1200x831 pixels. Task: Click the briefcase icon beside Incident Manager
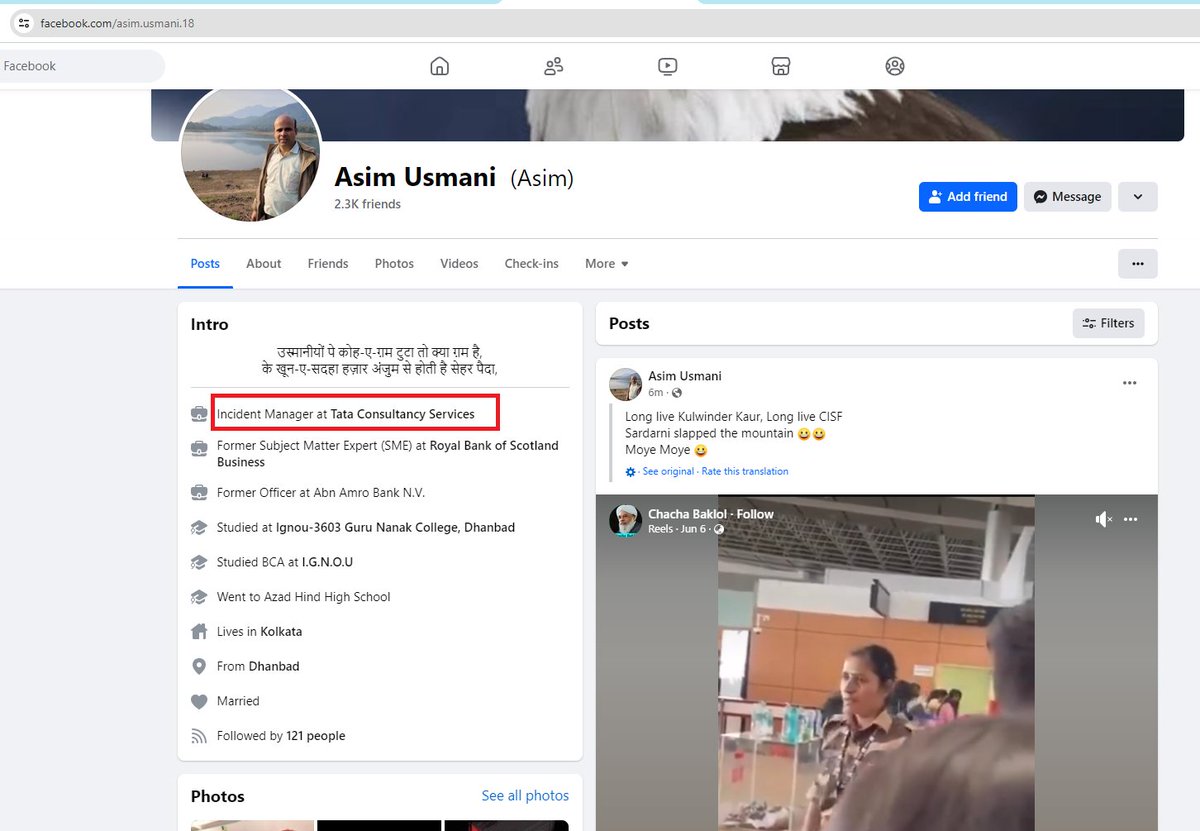point(199,414)
